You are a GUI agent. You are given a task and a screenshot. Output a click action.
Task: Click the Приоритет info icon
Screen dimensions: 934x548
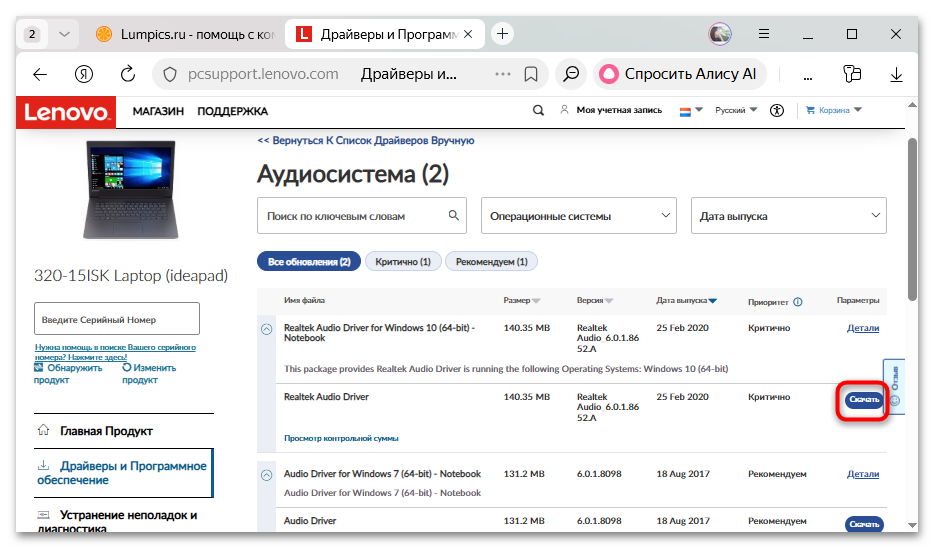[x=798, y=302]
